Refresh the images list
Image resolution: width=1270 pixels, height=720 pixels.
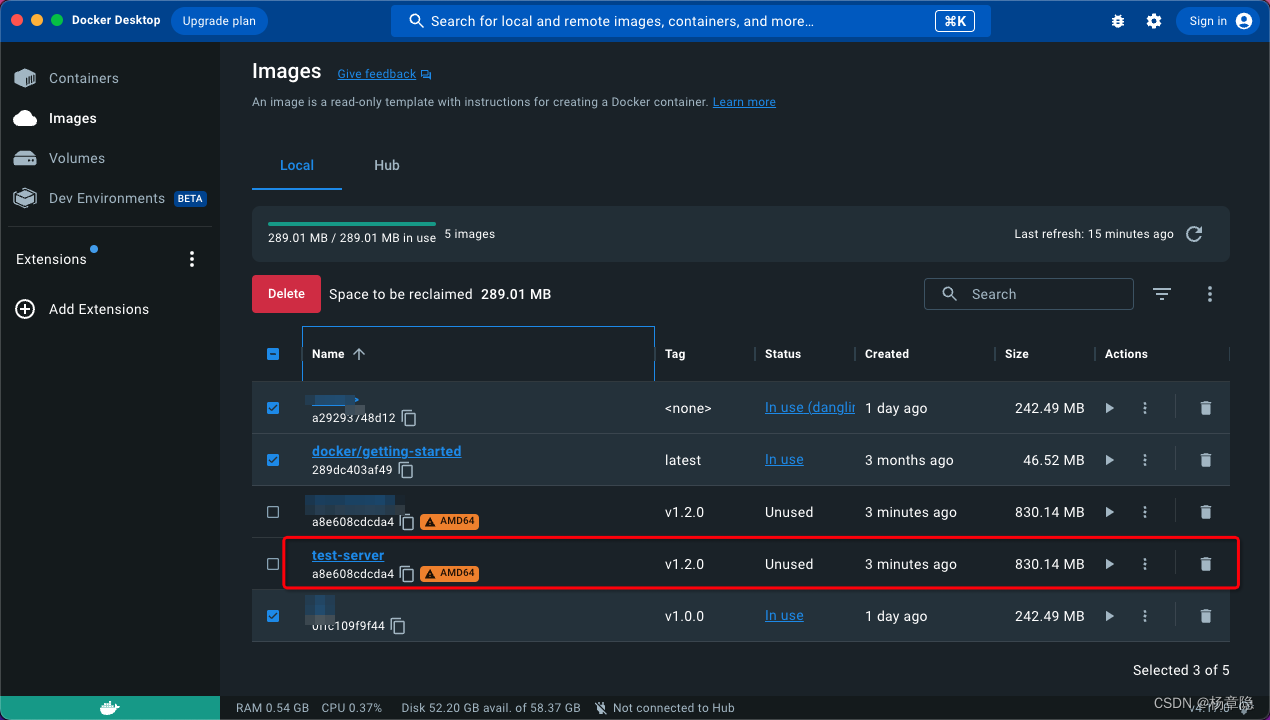click(1194, 234)
